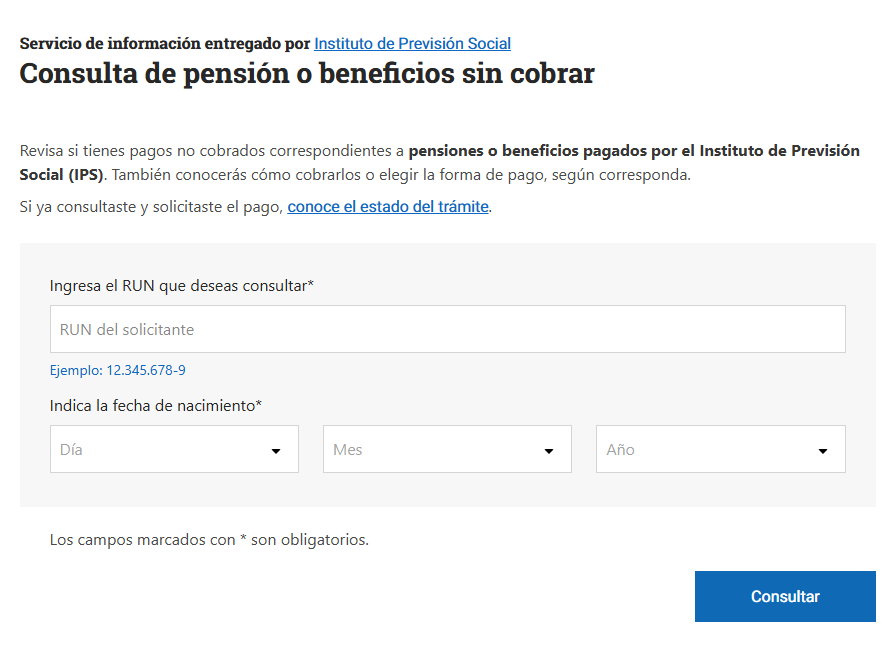Click the arrow icon in Mes dropdown
This screenshot has height=661, width=882.
549,451
